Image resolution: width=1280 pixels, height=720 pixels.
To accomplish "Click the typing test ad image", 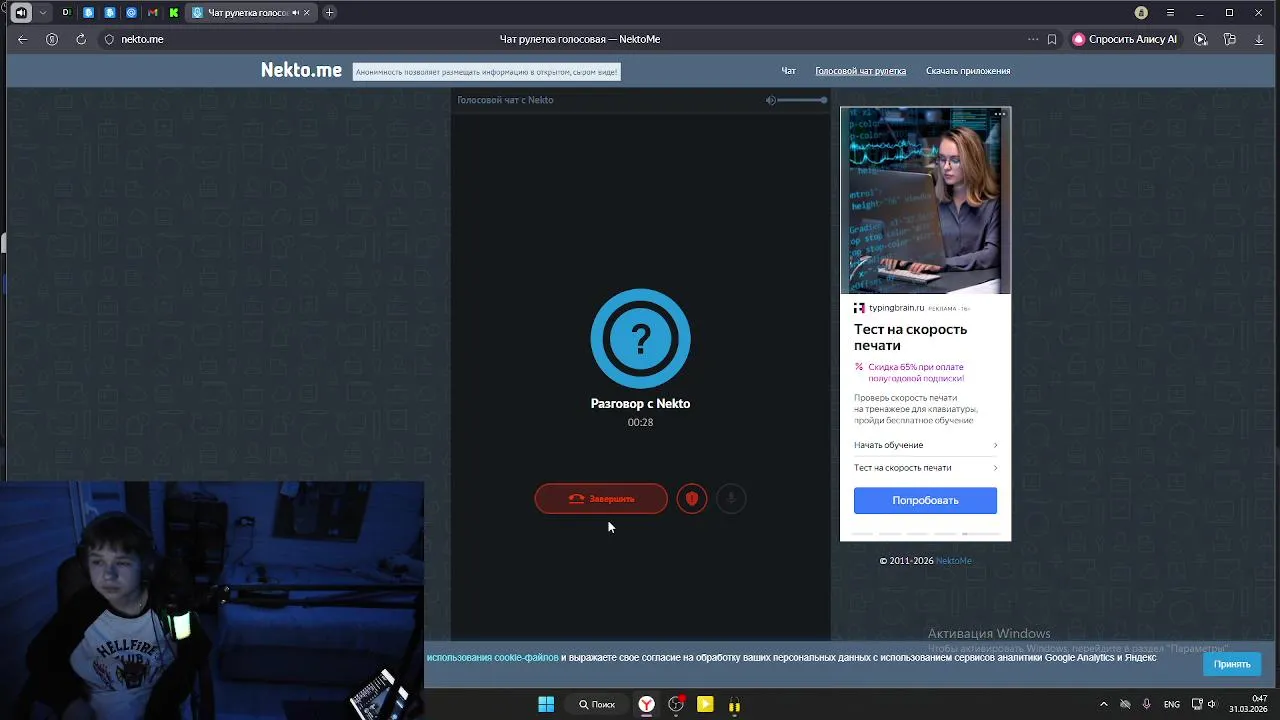I will coord(925,200).
